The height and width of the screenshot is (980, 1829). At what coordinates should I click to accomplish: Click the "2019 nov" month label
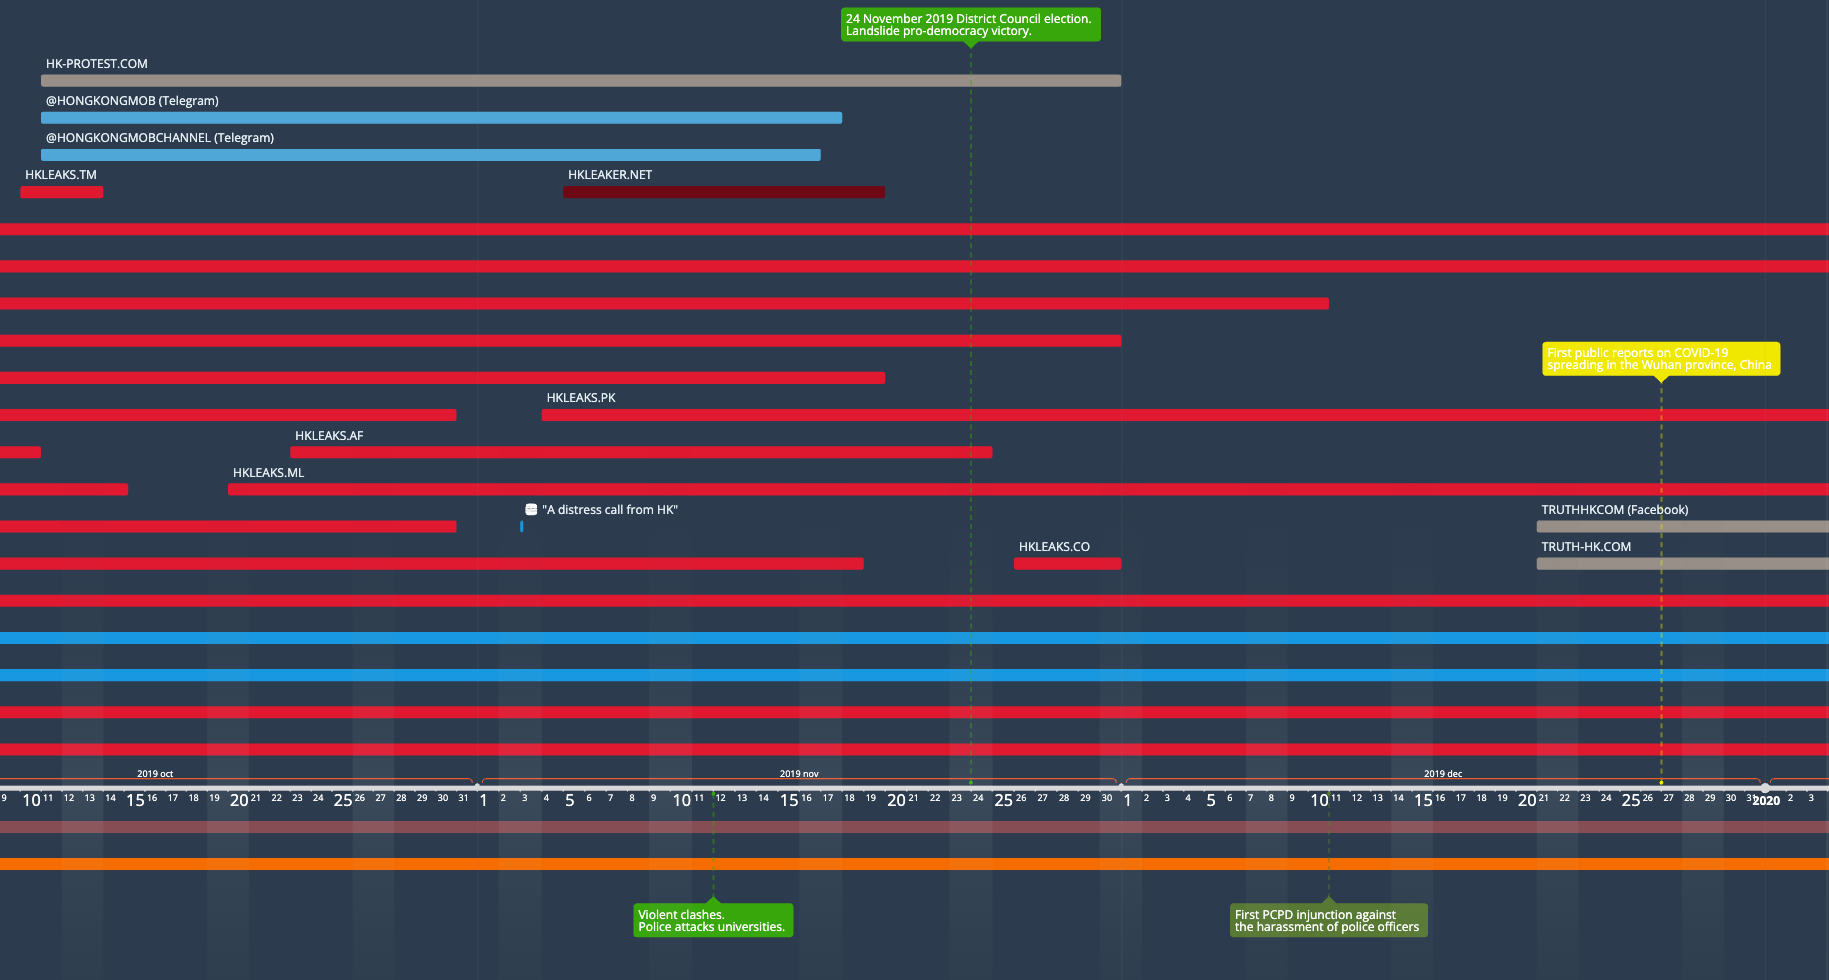[x=799, y=774]
